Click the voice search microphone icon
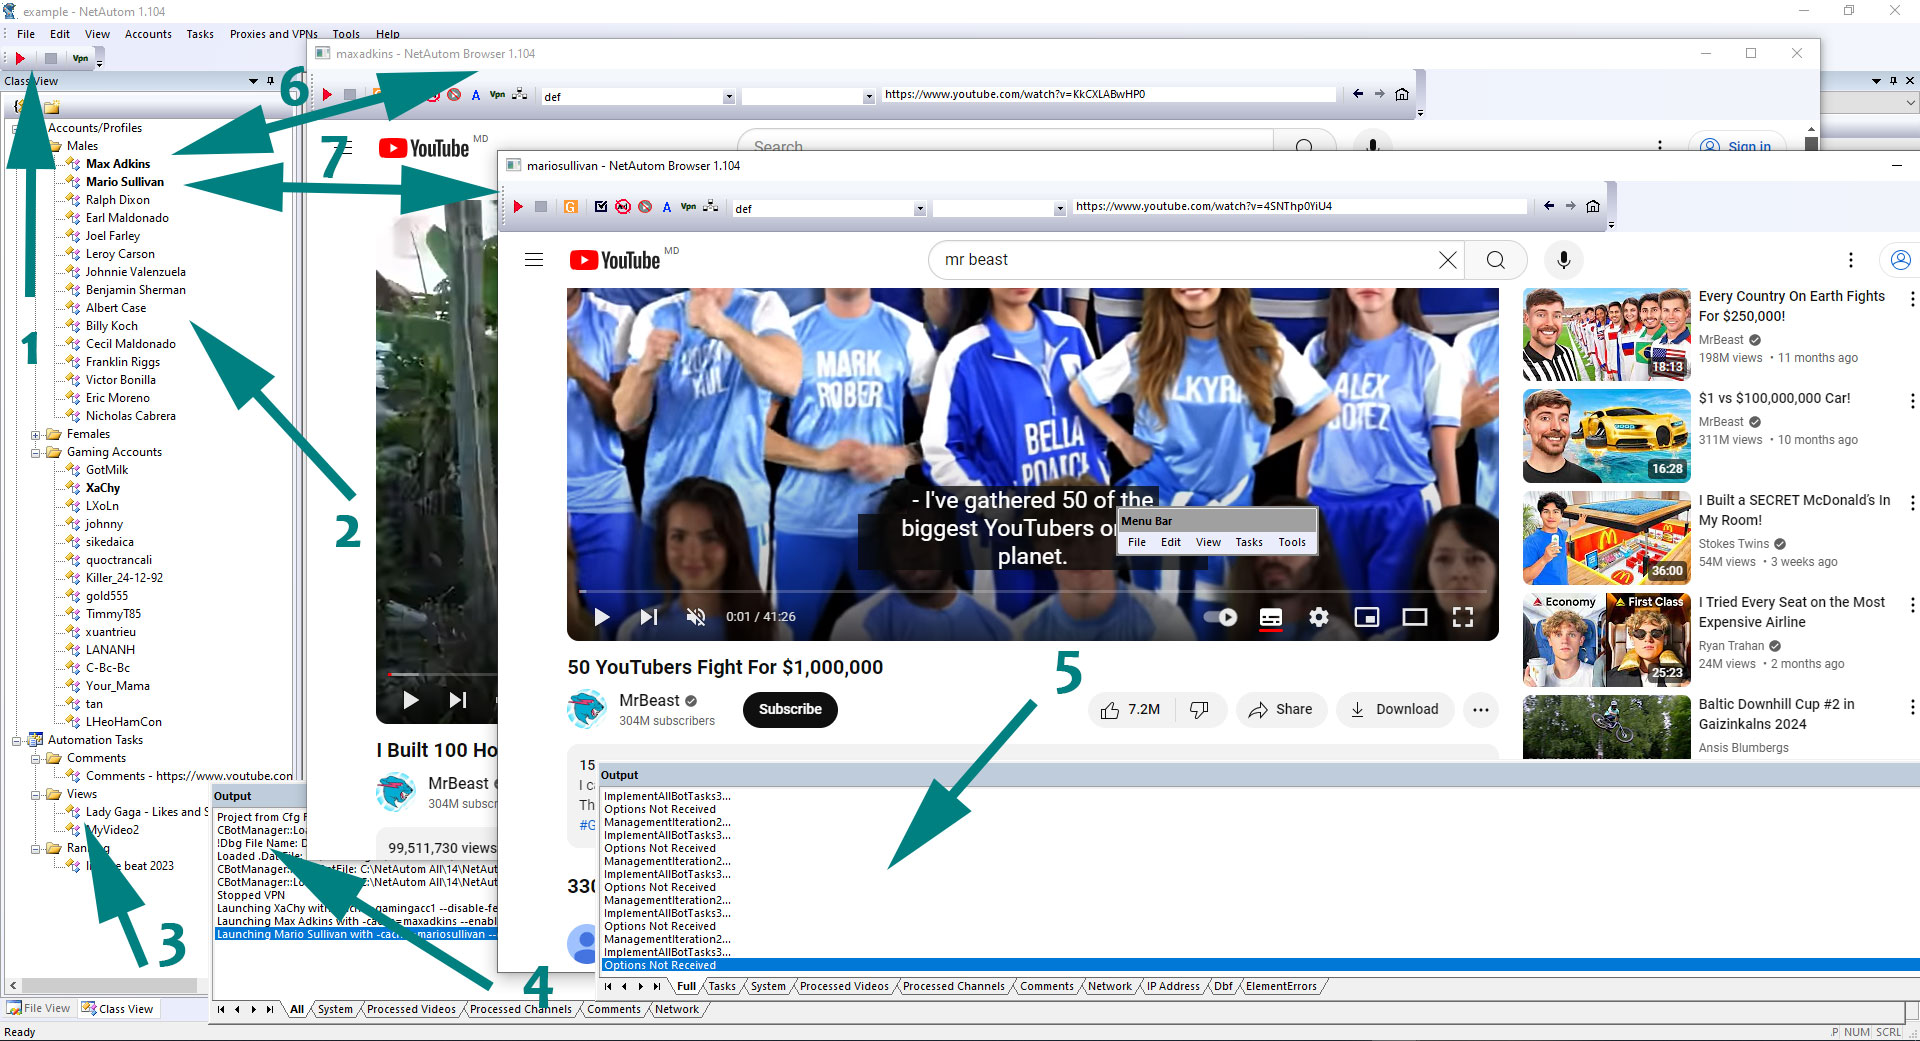The height and width of the screenshot is (1041, 1920). click(x=1563, y=260)
